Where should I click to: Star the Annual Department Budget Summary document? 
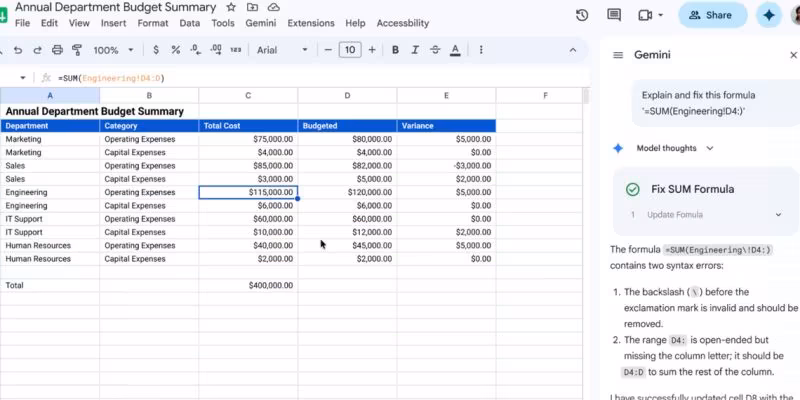point(231,7)
